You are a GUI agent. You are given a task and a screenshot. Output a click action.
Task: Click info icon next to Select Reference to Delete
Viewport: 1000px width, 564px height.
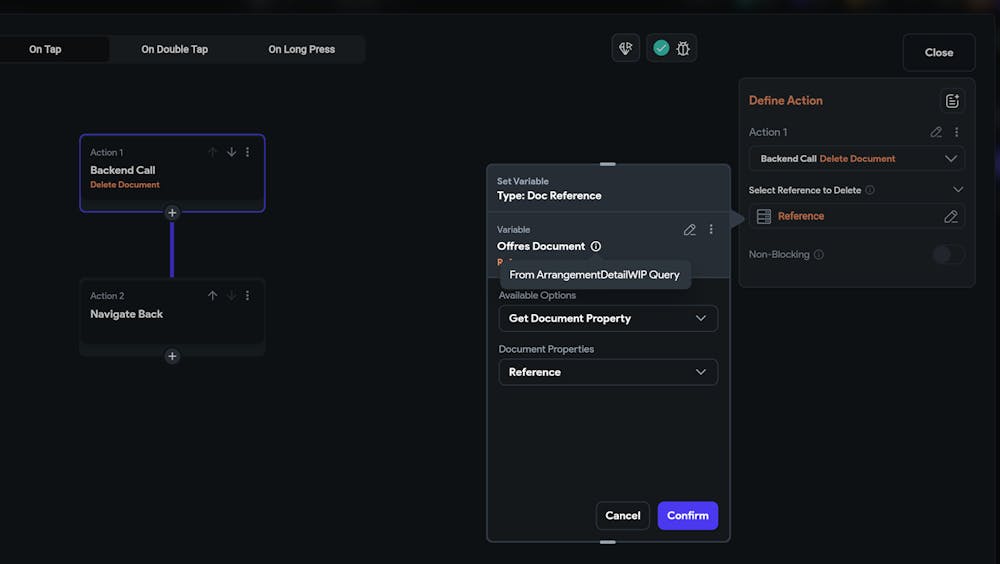click(870, 190)
